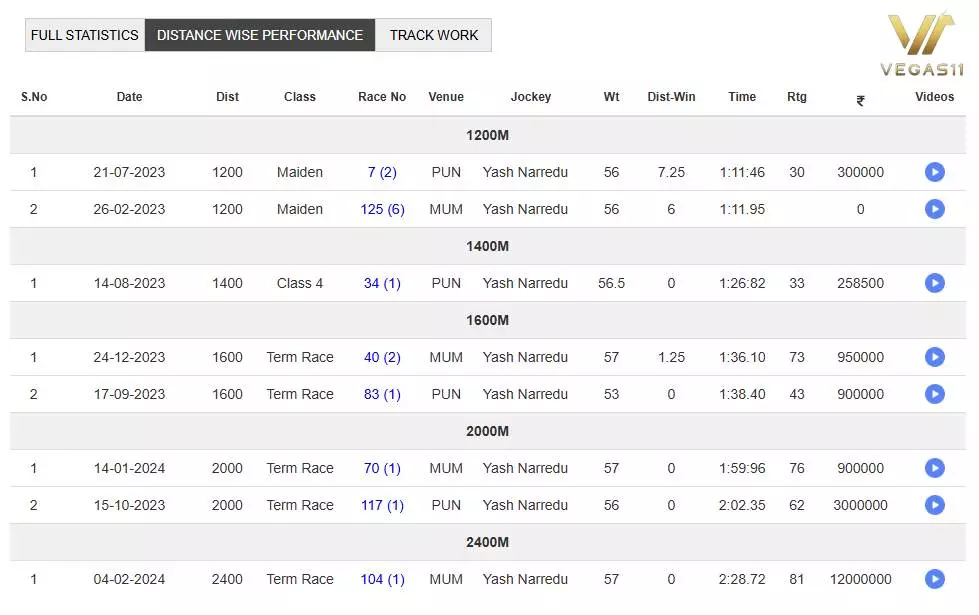979x615 pixels.
Task: Open the TRACK WORK tab
Action: pyautogui.click(x=433, y=34)
